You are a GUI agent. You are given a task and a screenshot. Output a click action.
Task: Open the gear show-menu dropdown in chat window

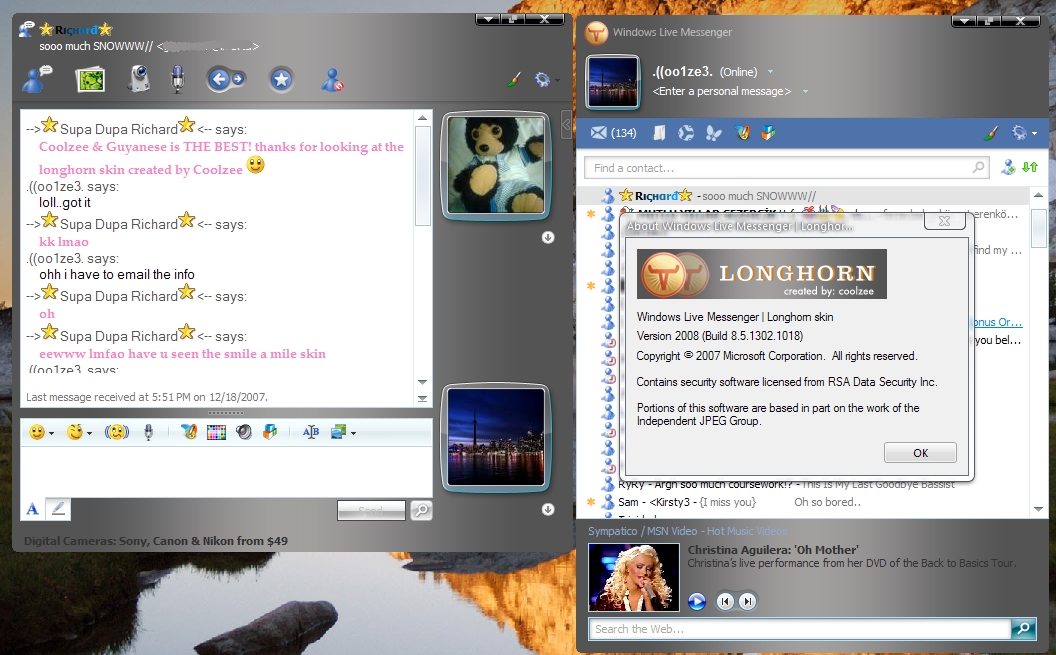(546, 80)
